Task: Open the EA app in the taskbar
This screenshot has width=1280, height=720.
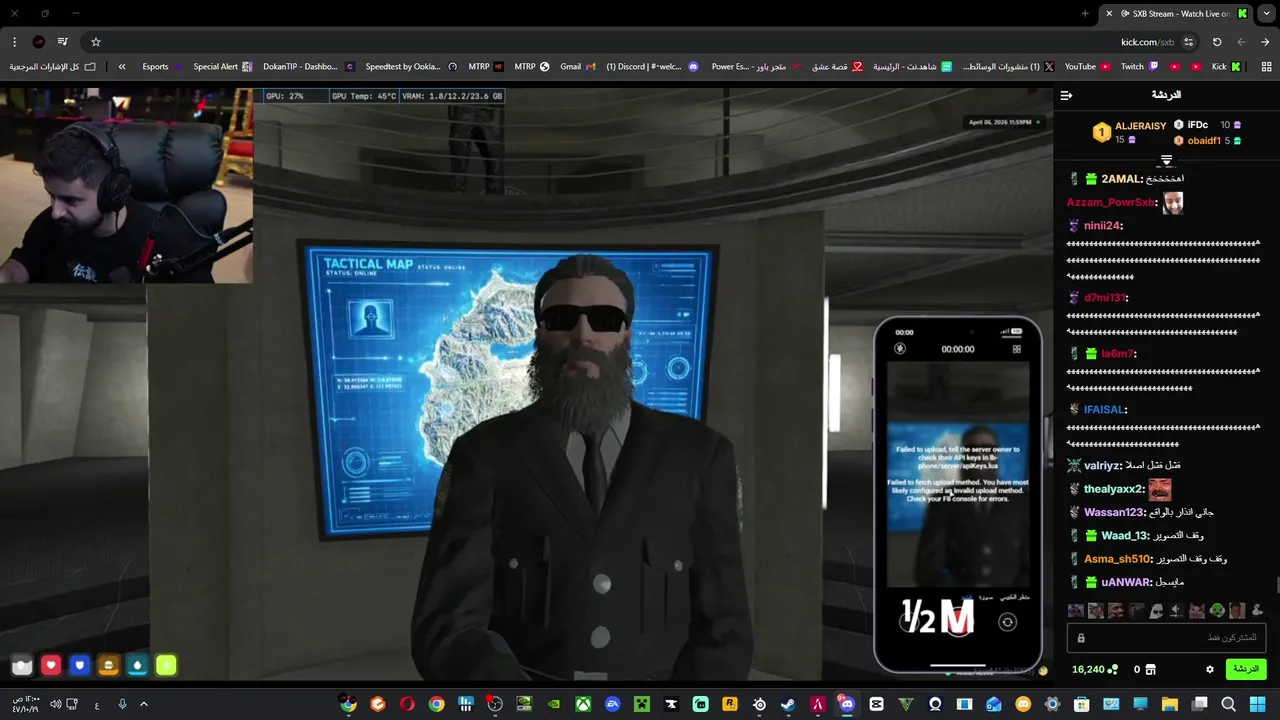Action: [x=612, y=704]
